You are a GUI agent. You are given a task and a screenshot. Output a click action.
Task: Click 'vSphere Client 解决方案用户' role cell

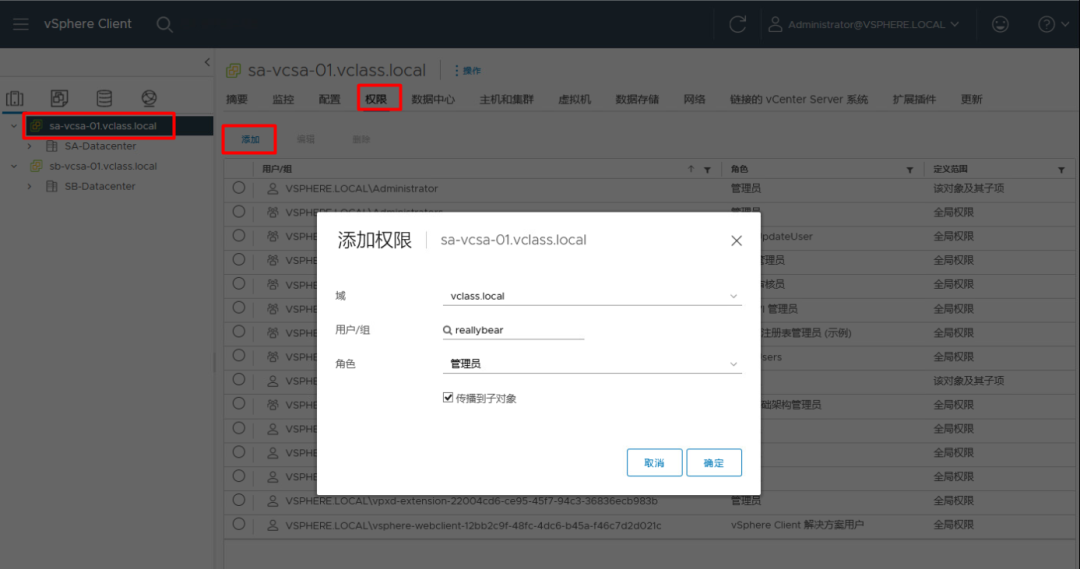[797, 525]
